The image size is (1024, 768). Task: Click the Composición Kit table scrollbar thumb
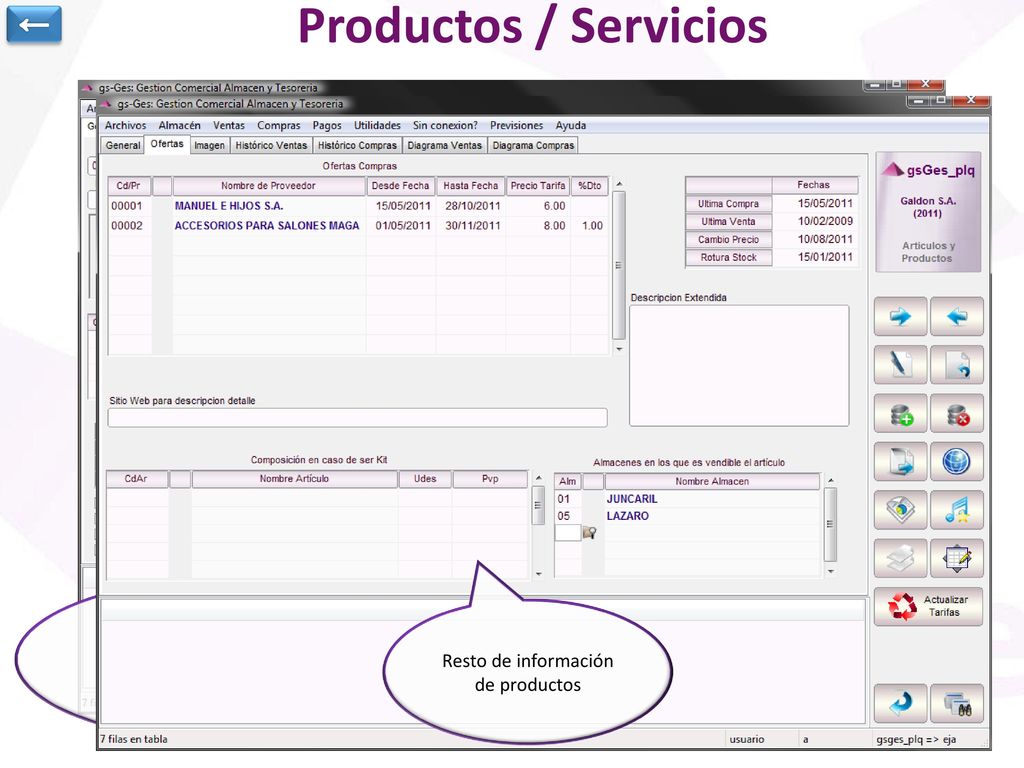click(x=538, y=505)
